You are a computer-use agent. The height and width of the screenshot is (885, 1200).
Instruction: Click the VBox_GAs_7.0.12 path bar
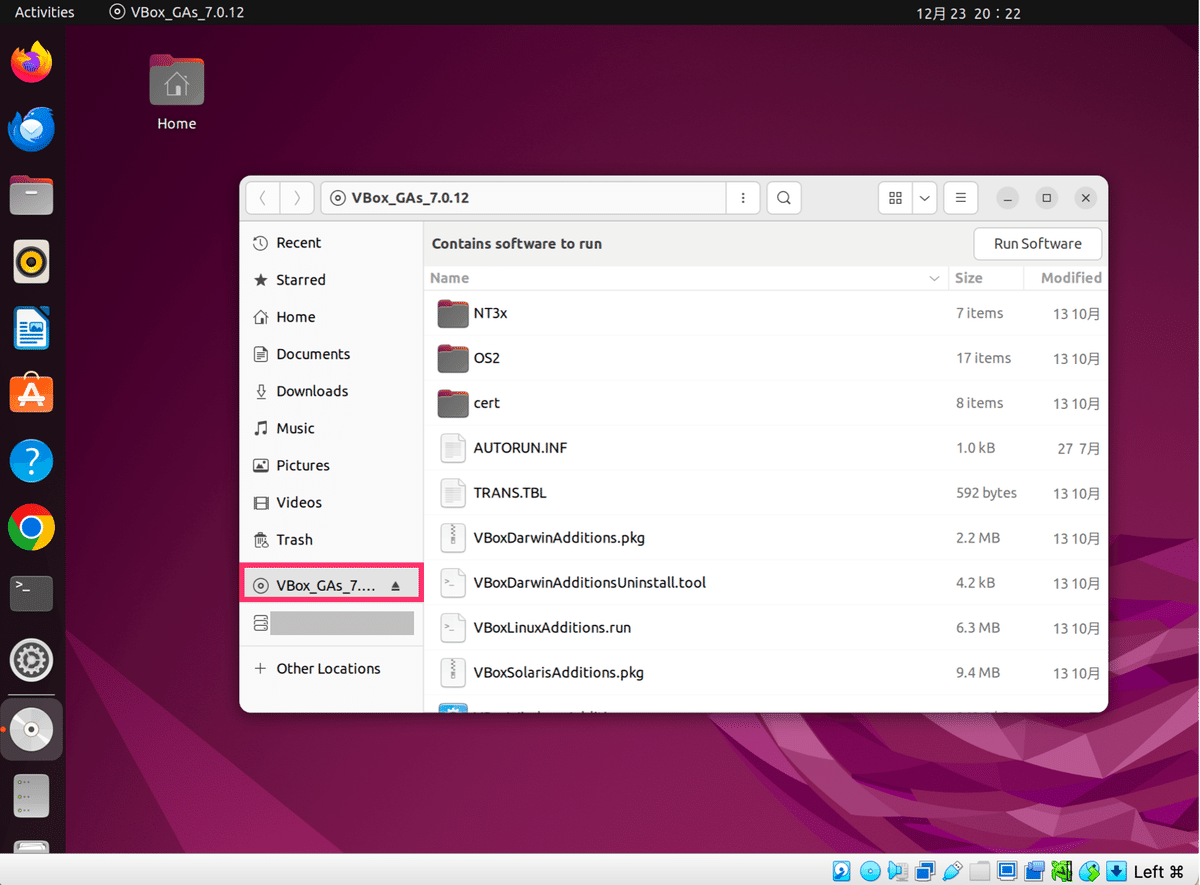523,198
